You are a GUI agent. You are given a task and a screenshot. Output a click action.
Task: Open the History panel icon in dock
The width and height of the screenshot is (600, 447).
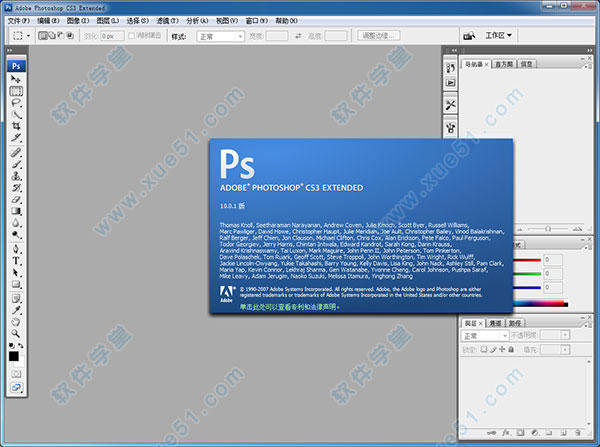click(450, 68)
